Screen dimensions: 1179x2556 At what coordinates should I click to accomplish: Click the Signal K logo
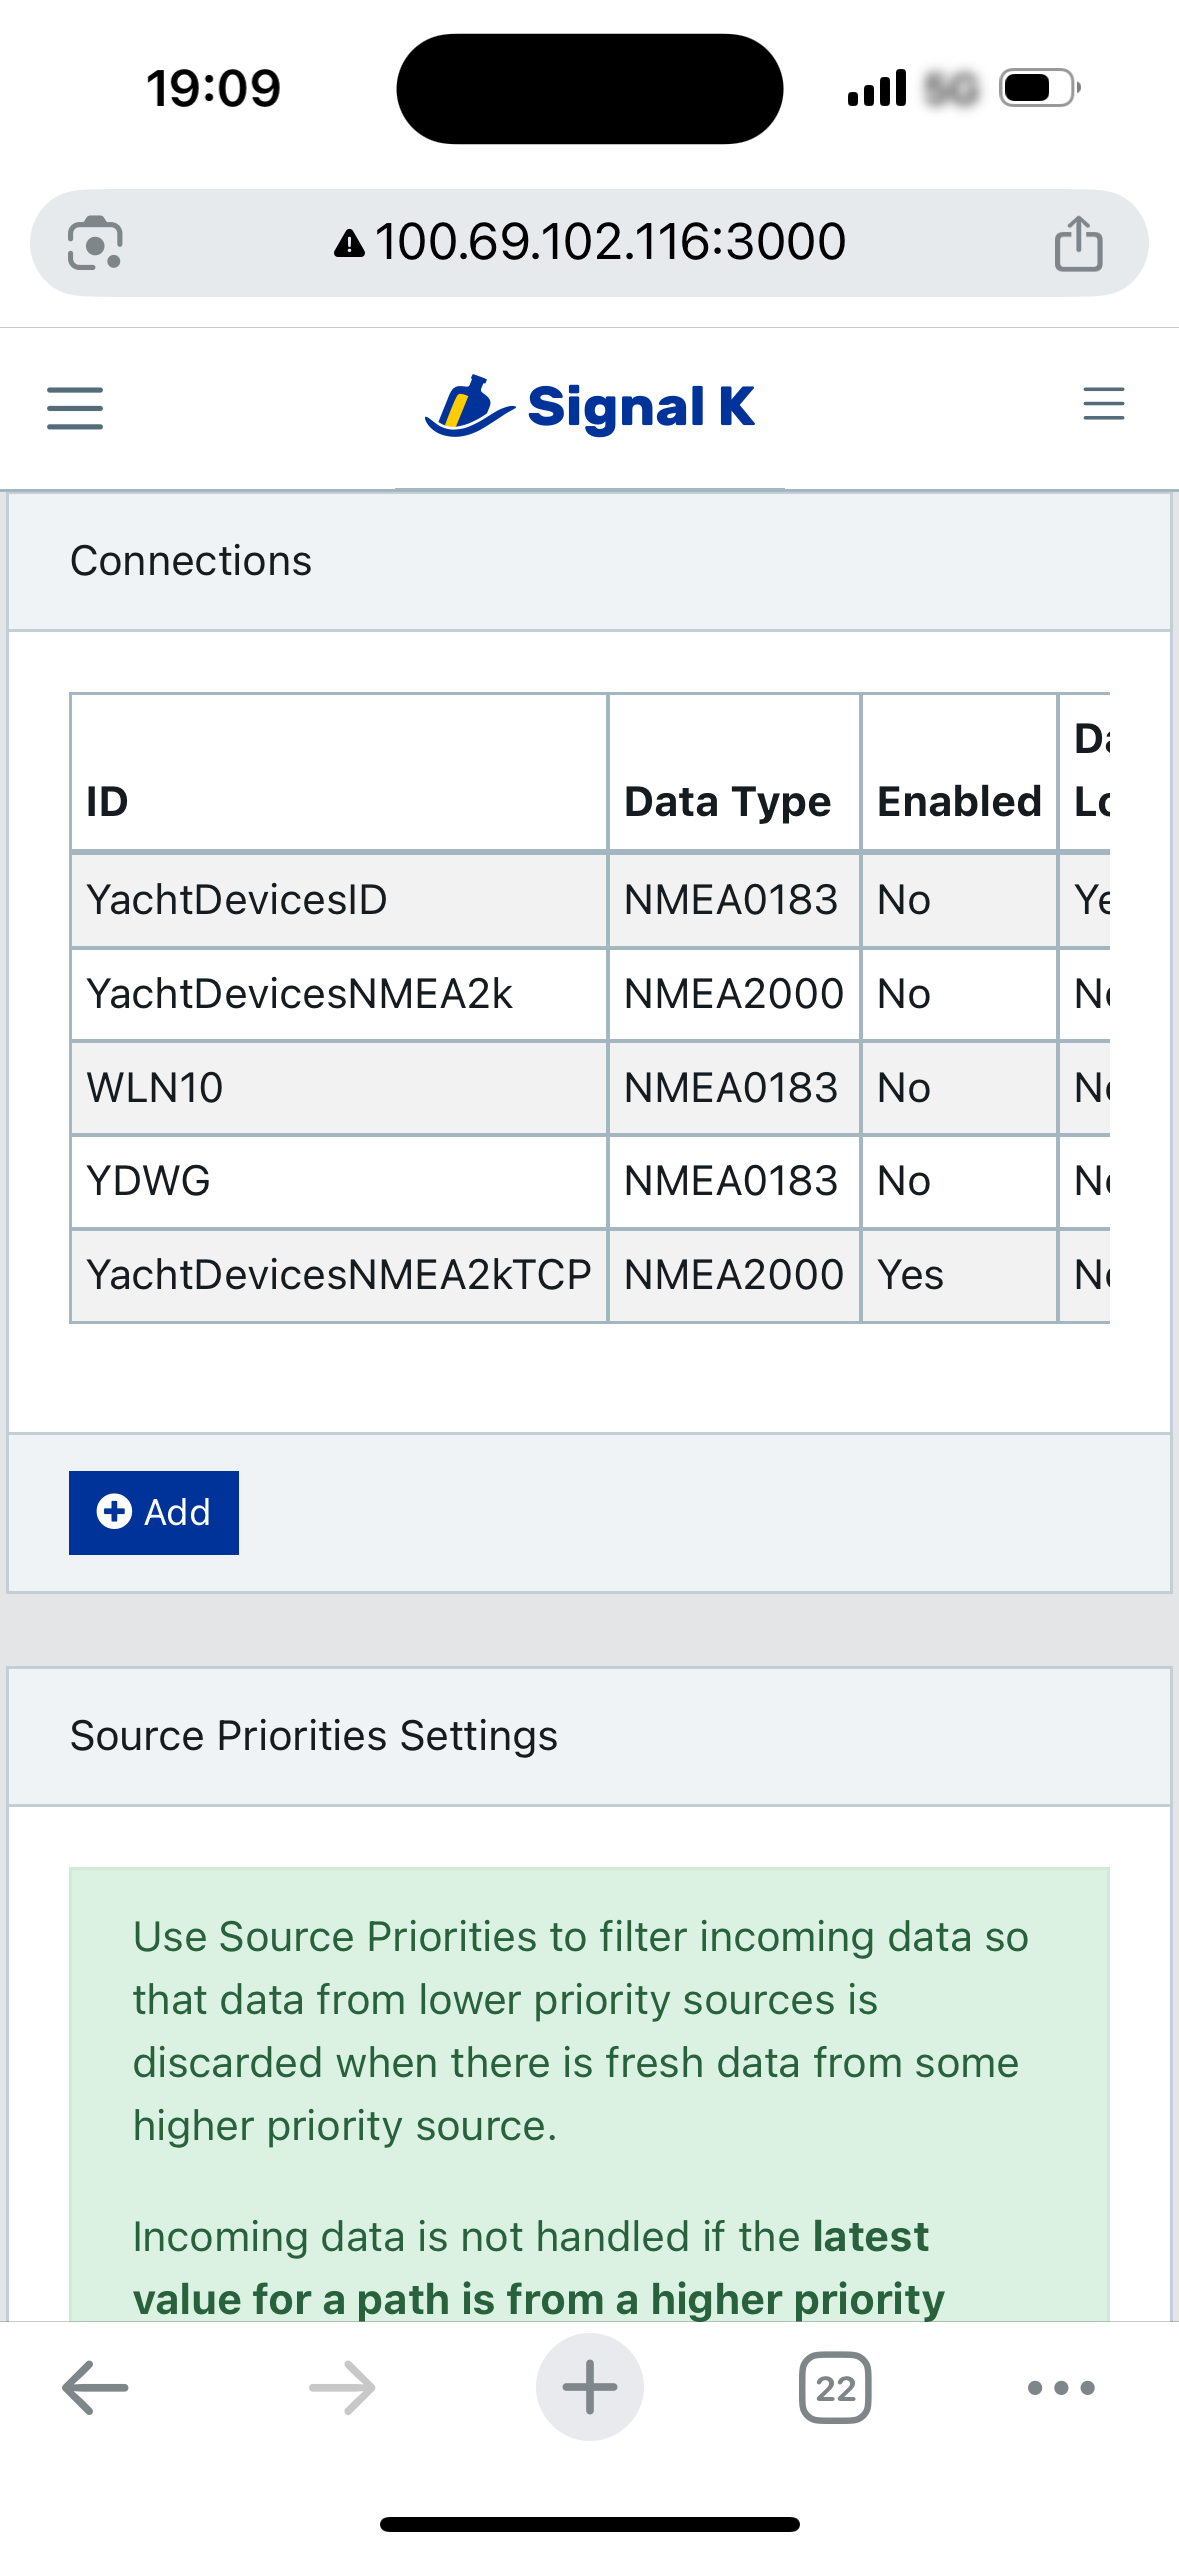click(x=589, y=407)
